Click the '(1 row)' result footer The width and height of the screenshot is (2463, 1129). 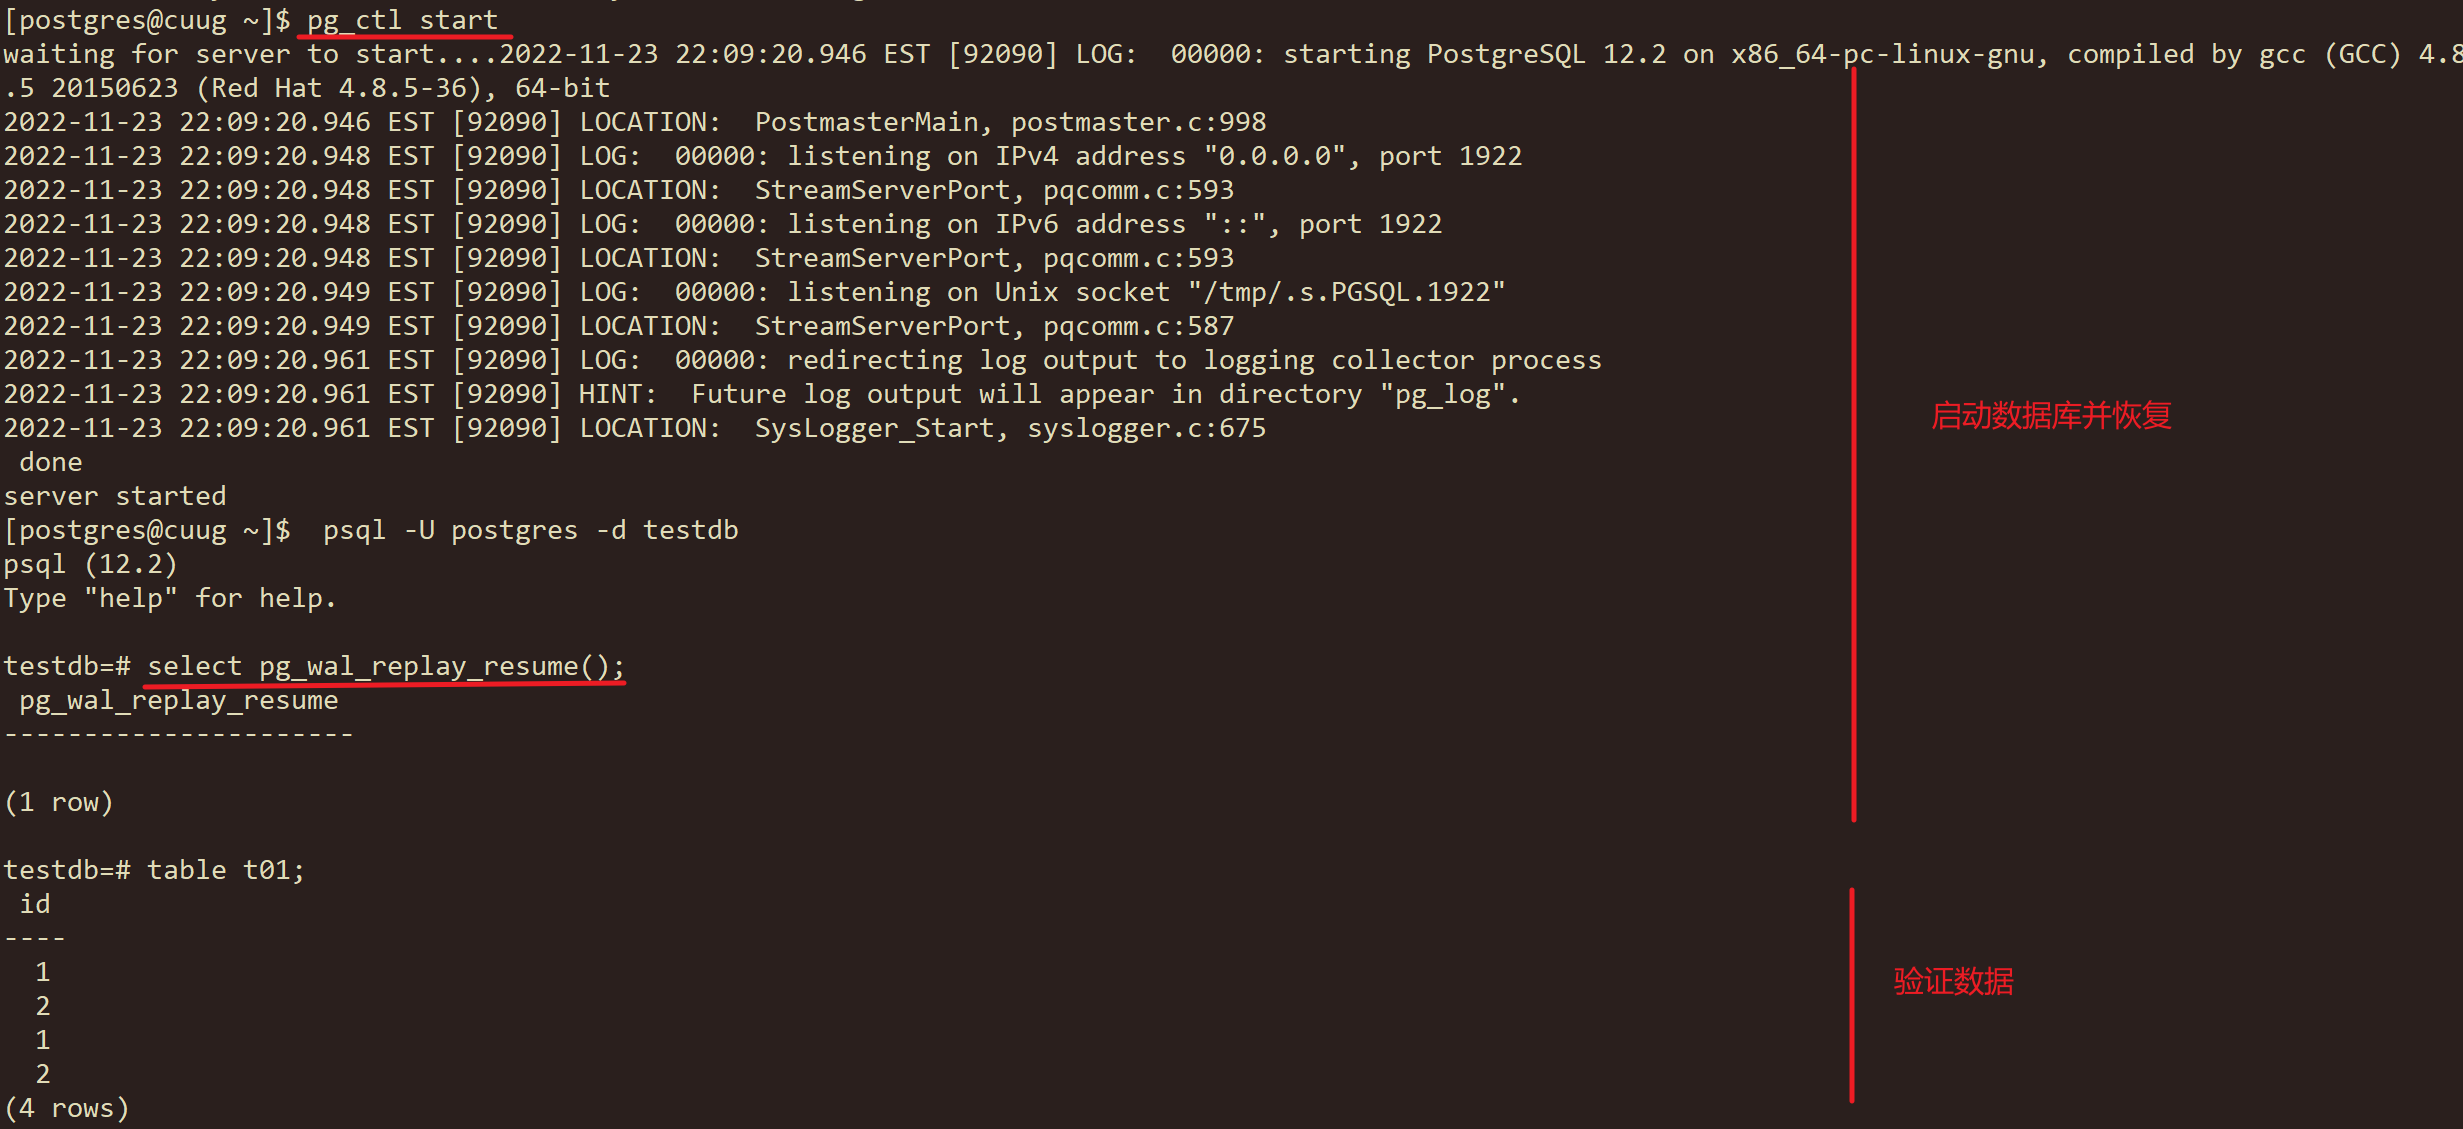(59, 802)
